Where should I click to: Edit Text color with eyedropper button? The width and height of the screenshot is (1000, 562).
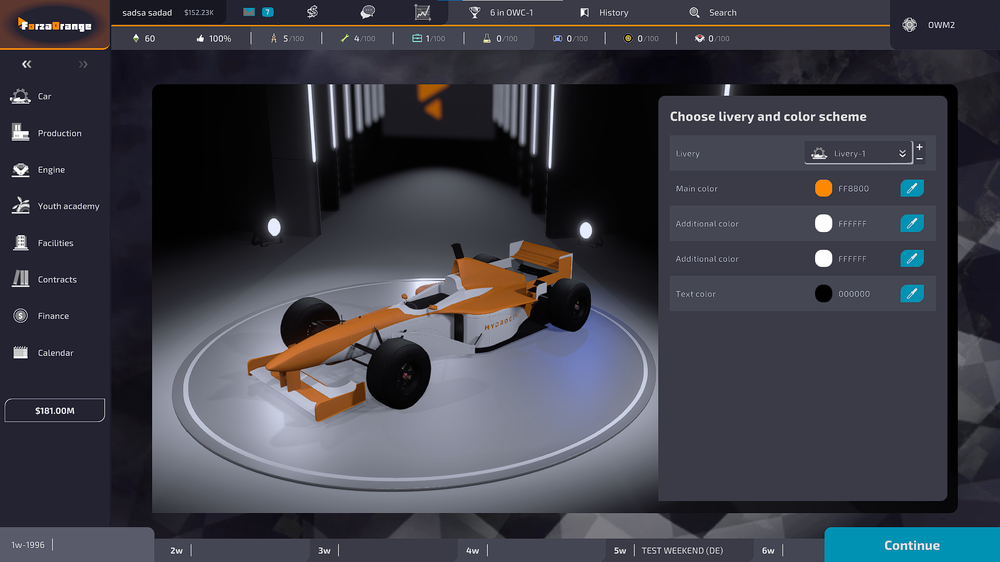coord(912,293)
